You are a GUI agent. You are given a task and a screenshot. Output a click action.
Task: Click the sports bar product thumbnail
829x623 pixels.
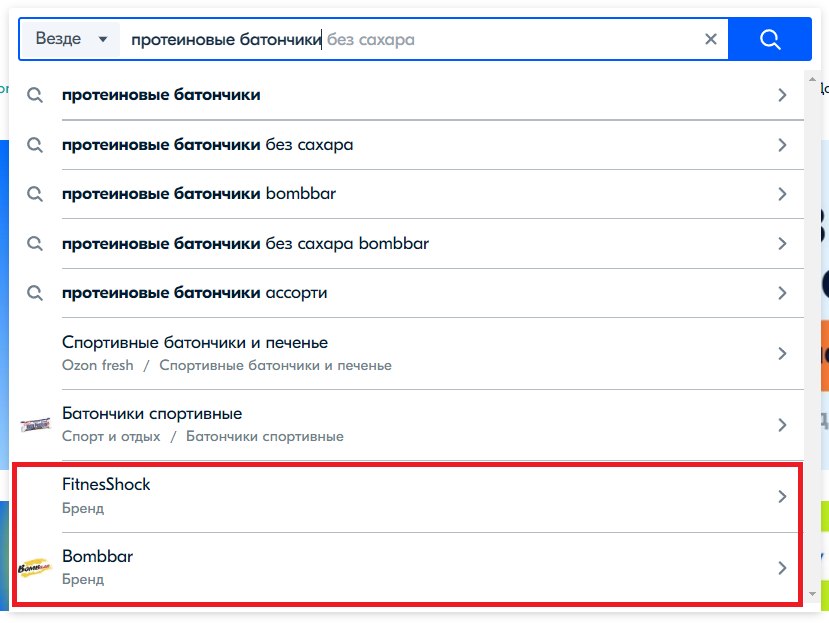pyautogui.click(x=35, y=425)
